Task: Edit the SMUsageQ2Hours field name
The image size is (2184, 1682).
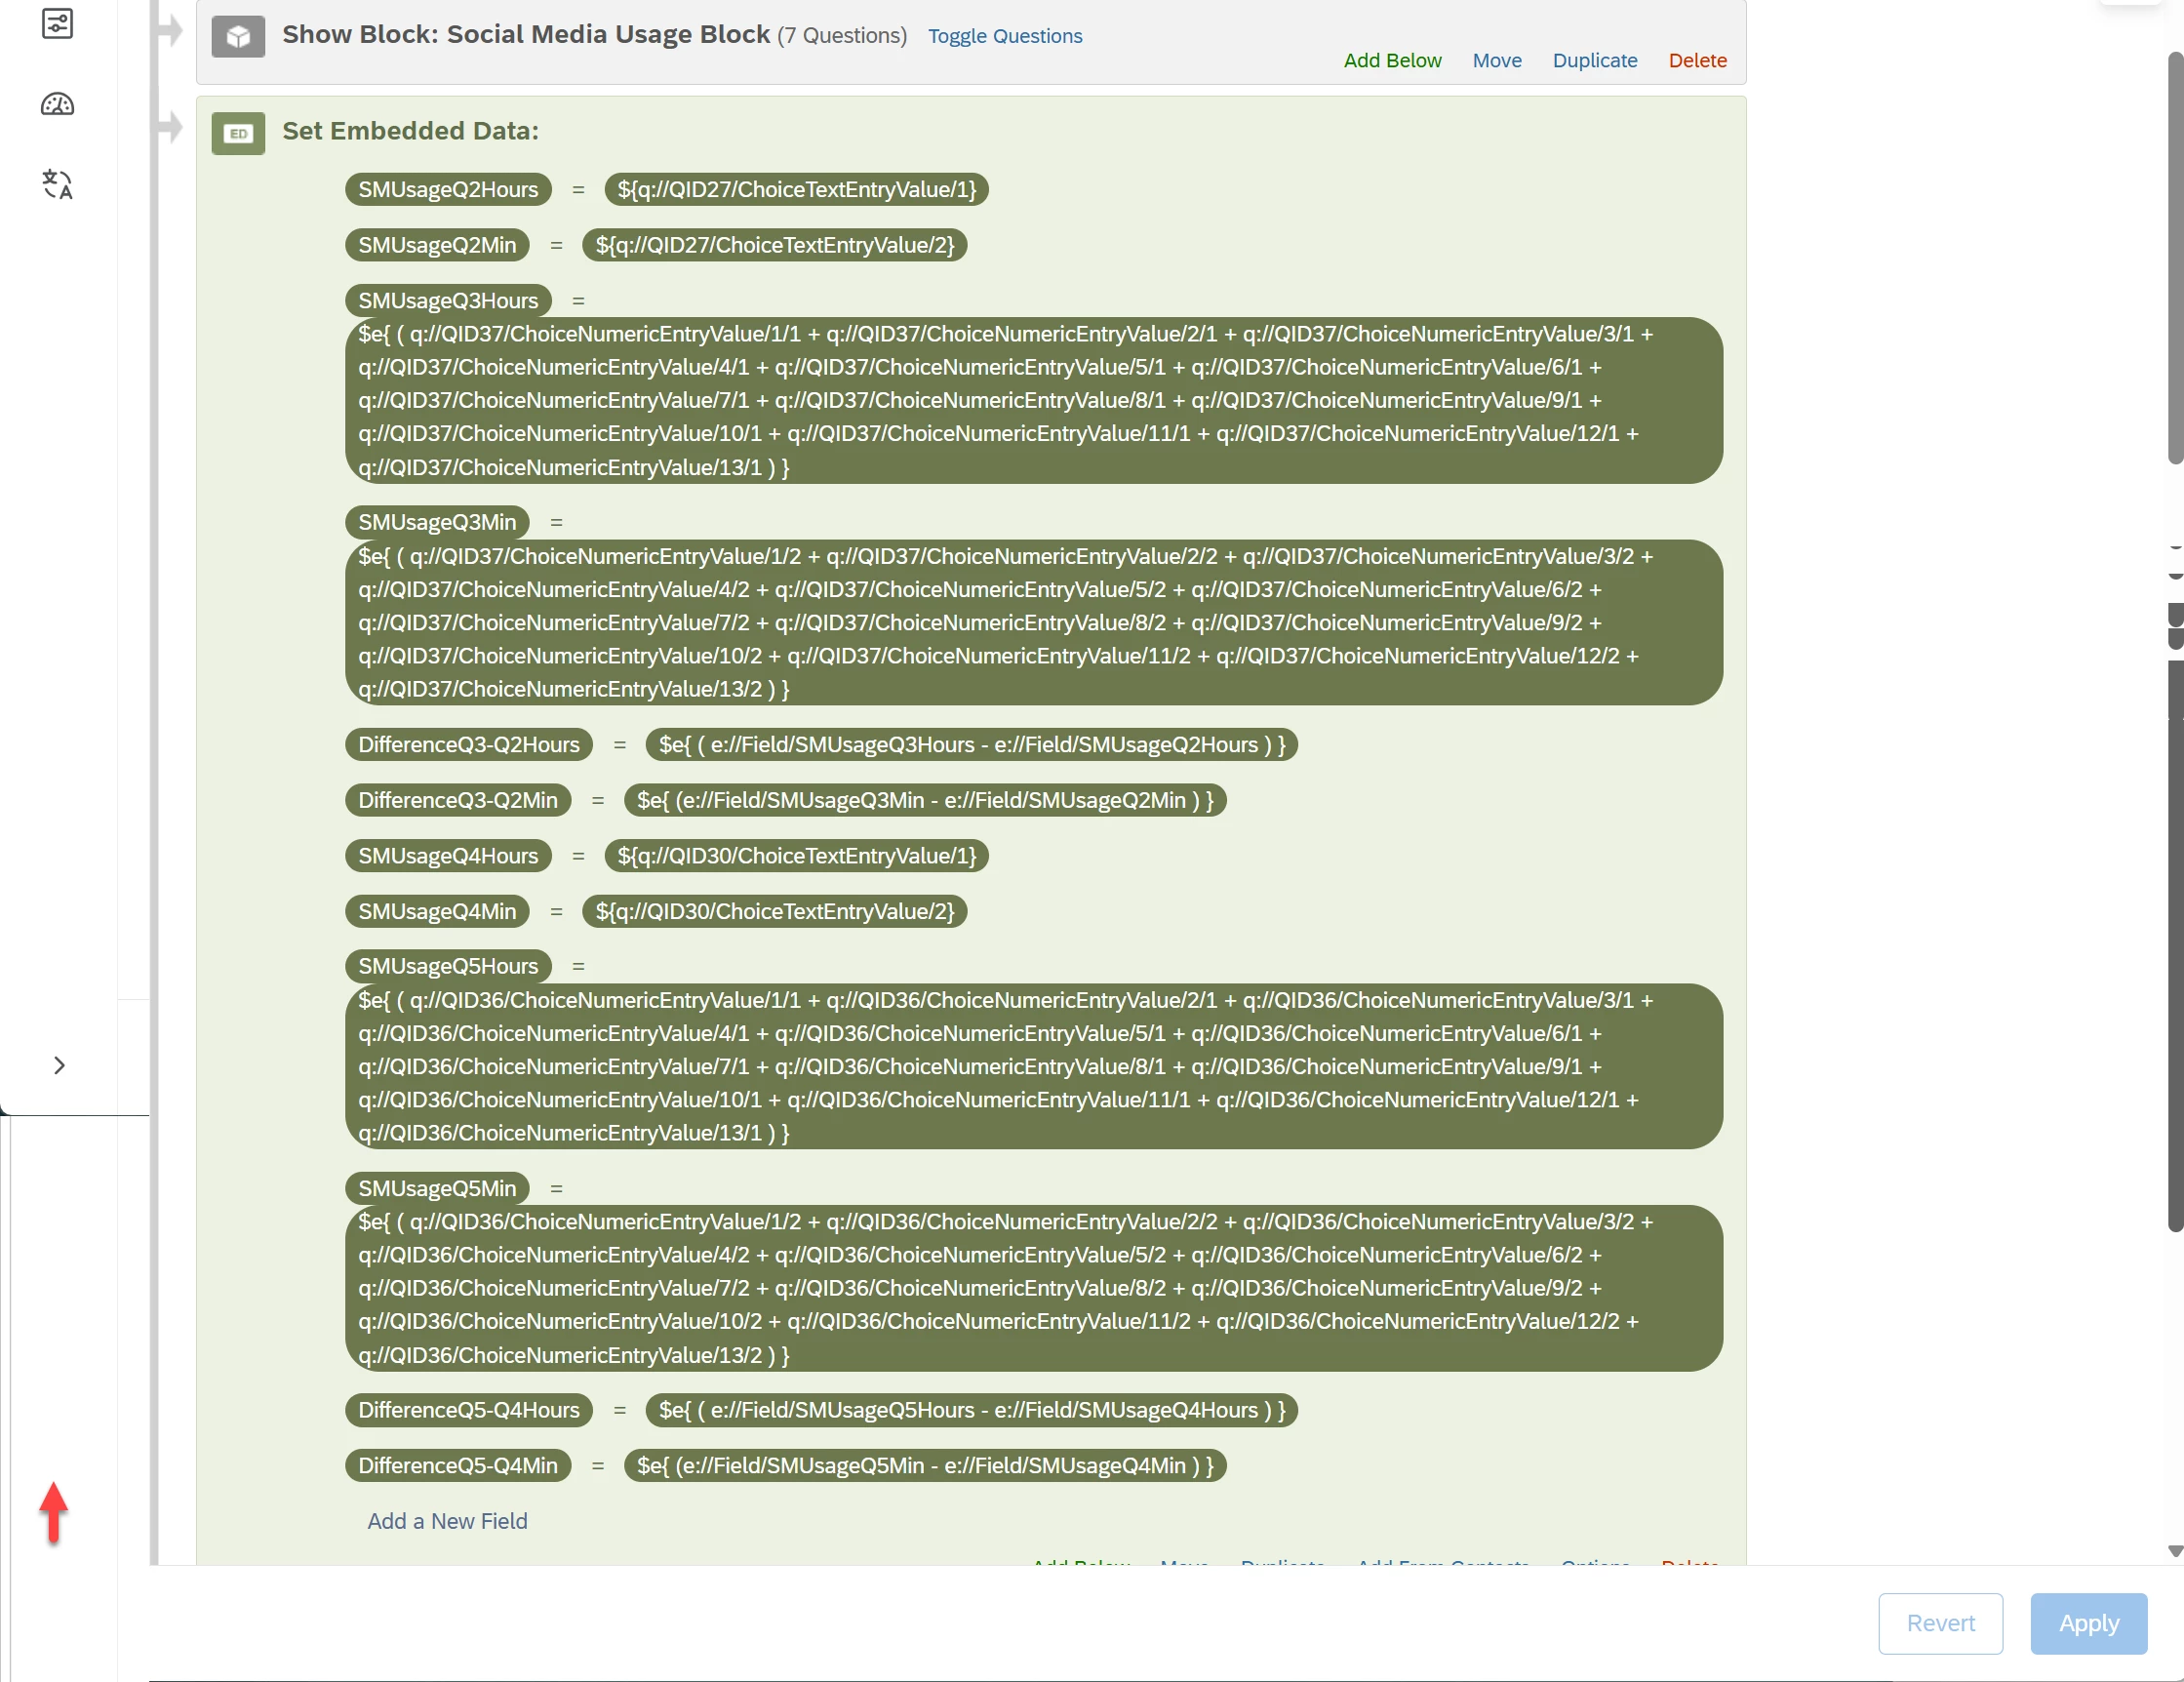Action: (x=448, y=189)
